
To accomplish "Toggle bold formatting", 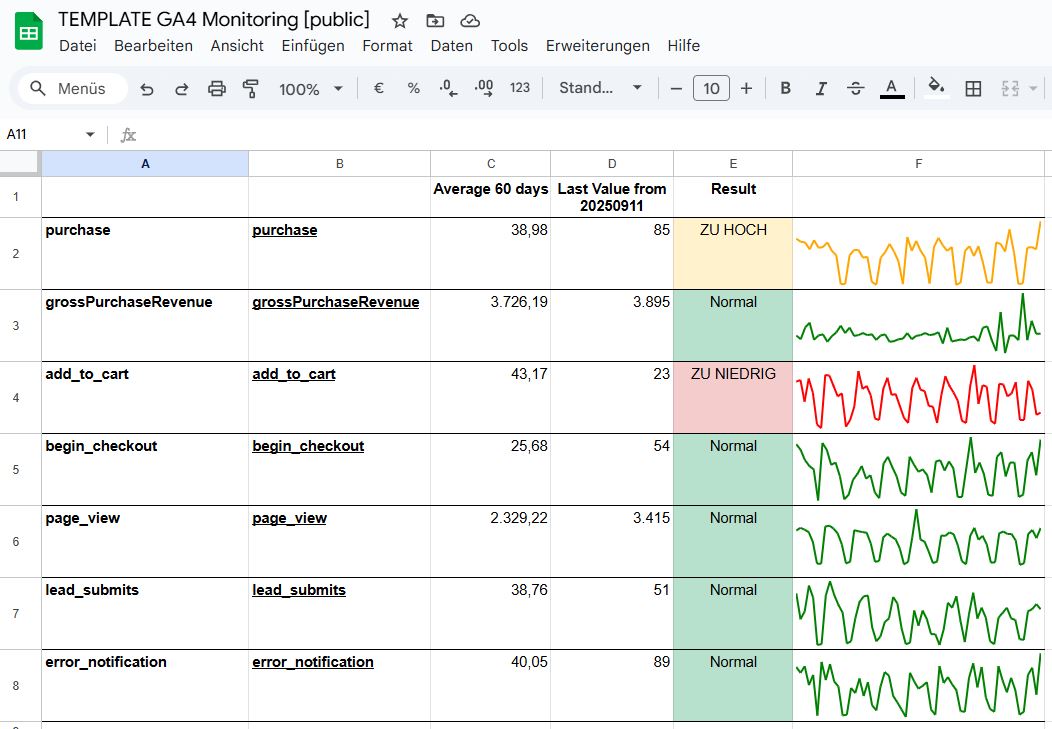I will click(x=785, y=89).
